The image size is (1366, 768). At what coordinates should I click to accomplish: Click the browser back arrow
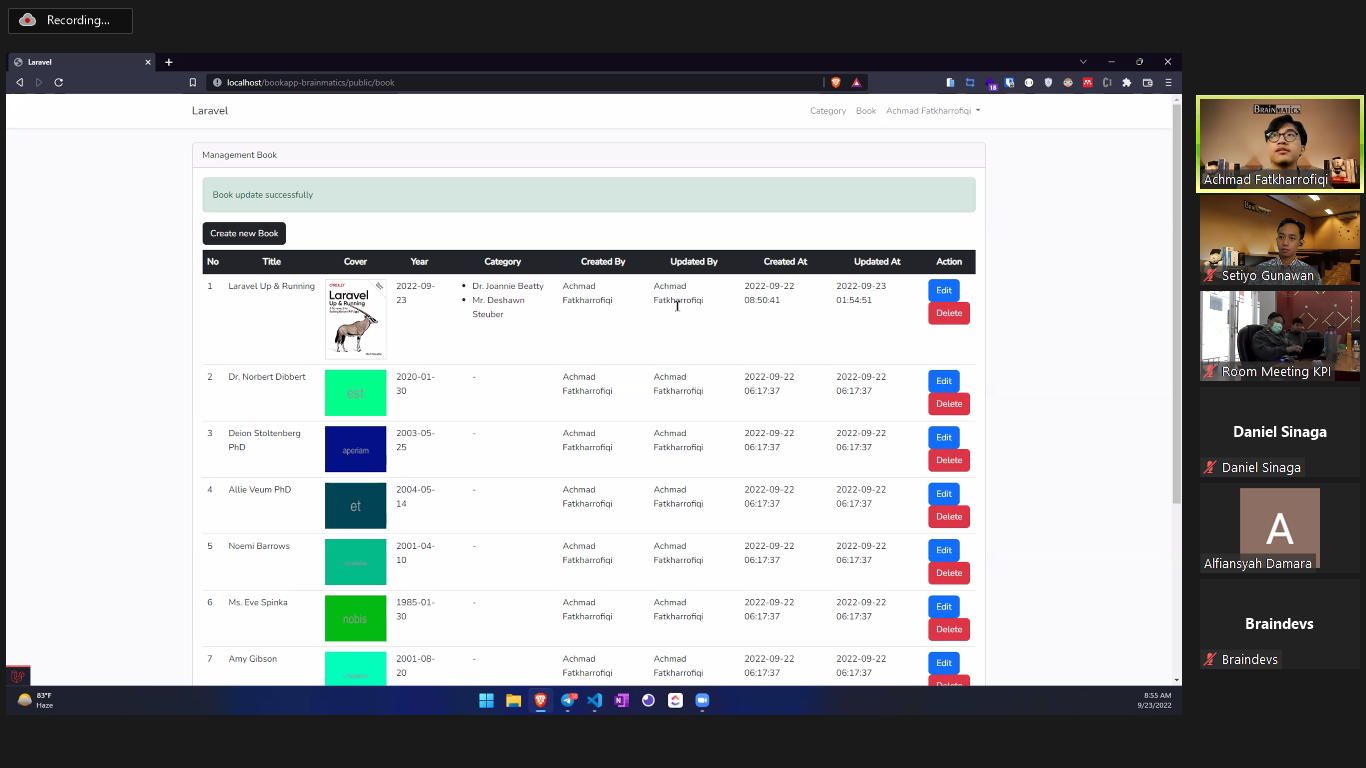(19, 82)
